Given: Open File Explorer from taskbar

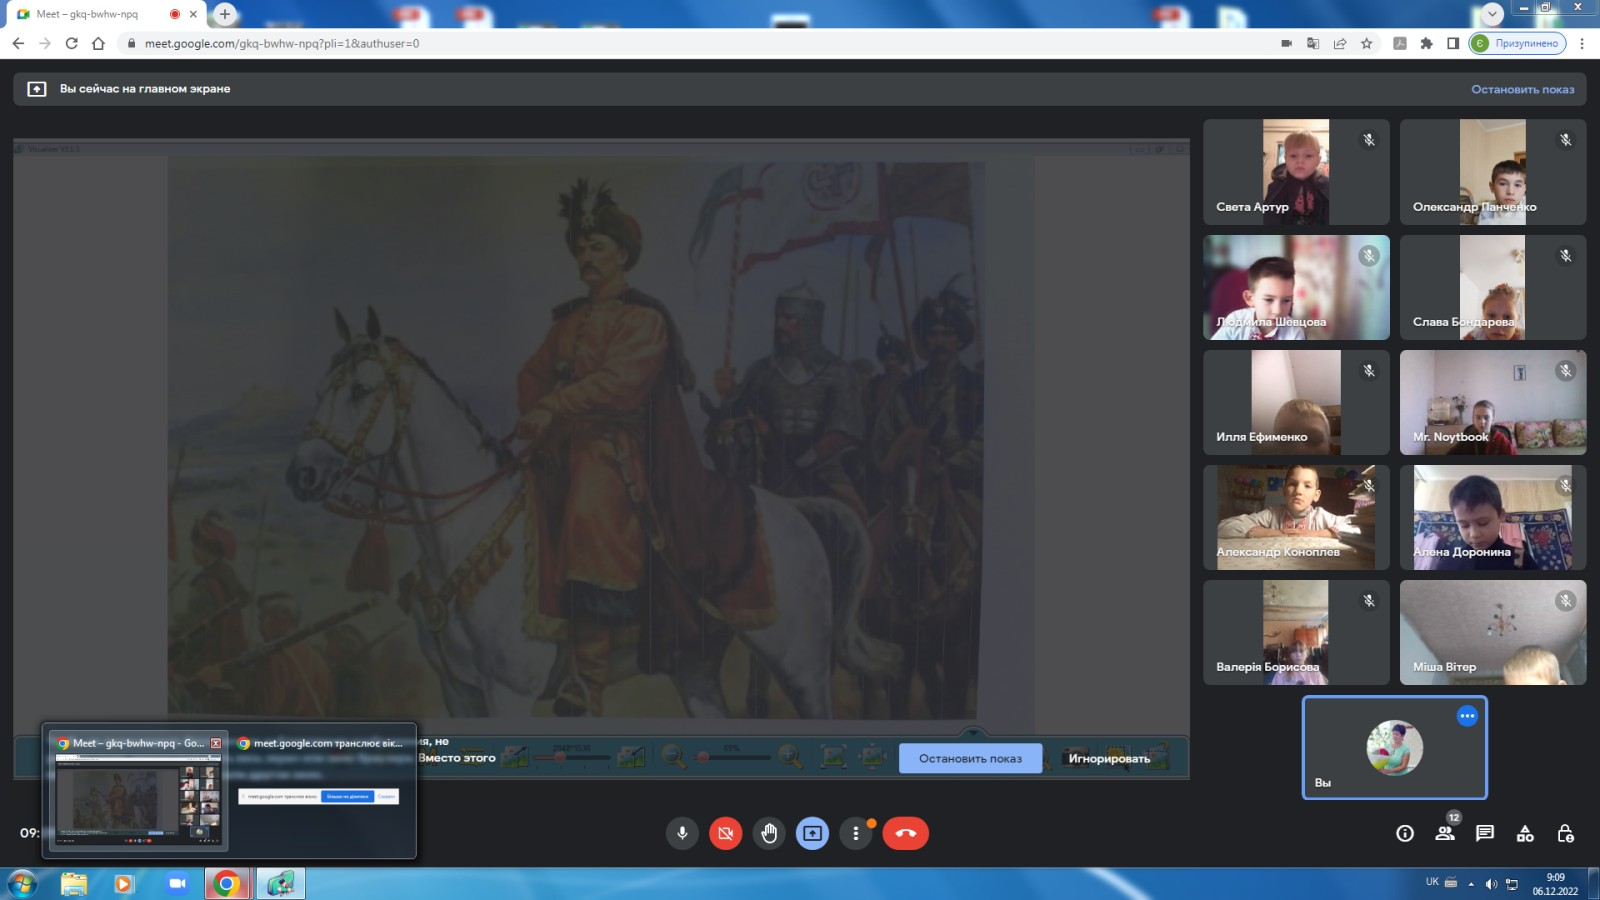Looking at the screenshot, I should tap(74, 884).
